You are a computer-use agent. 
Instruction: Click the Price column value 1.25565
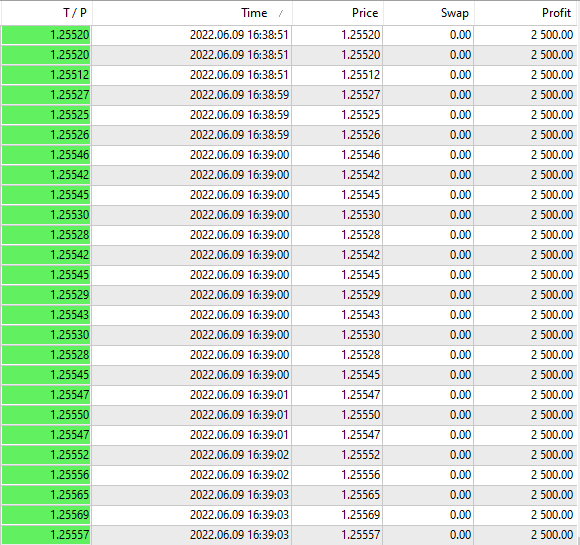point(360,495)
